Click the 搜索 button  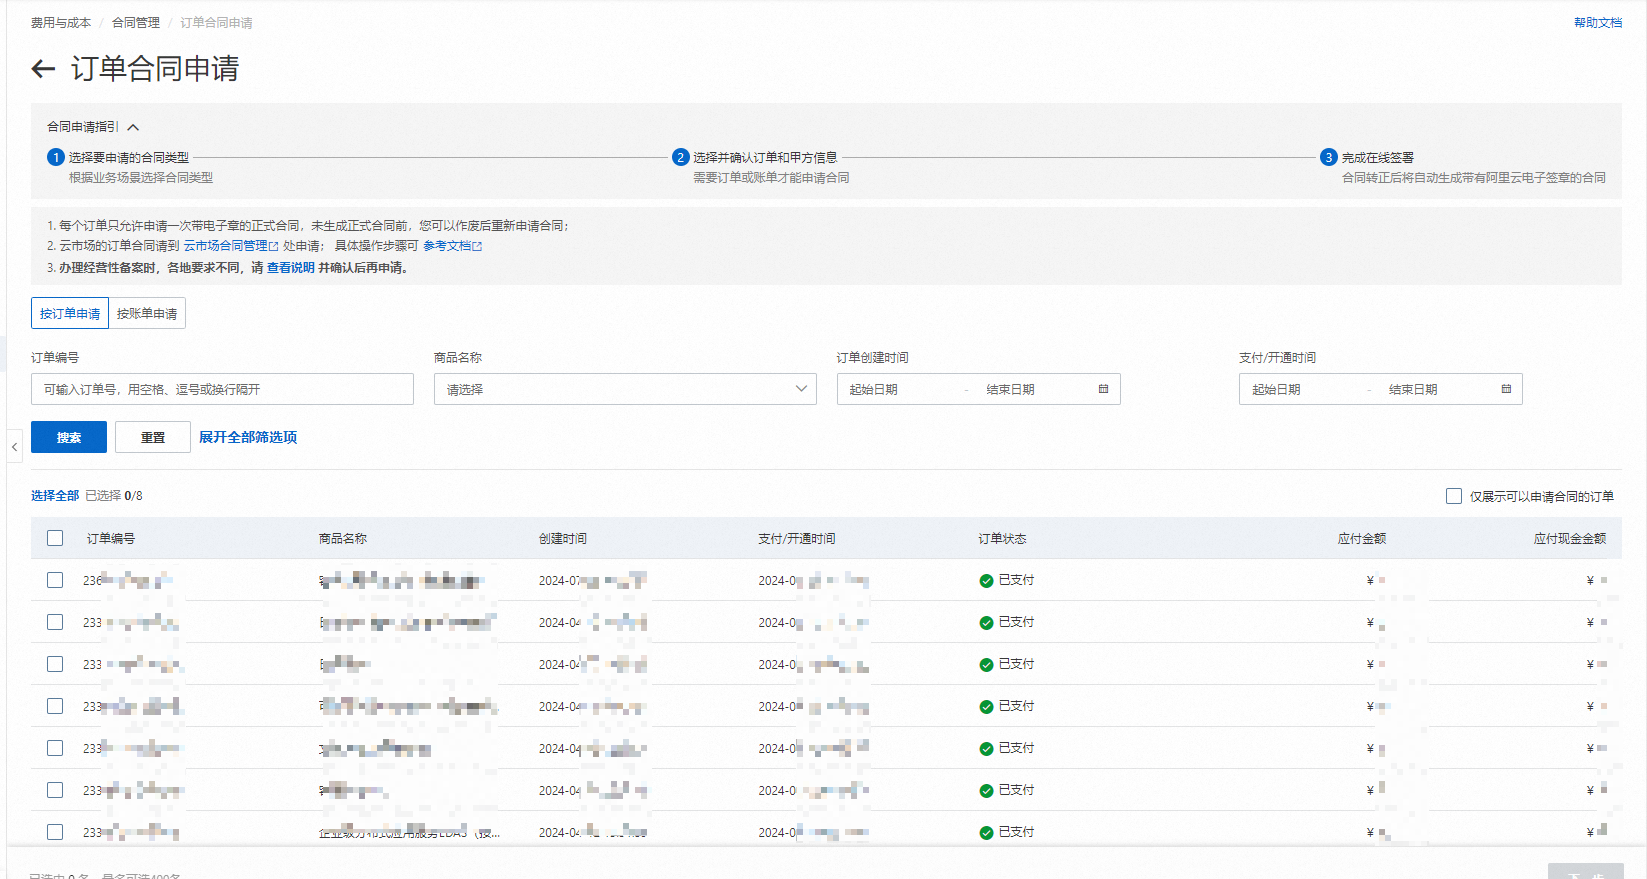coord(69,437)
